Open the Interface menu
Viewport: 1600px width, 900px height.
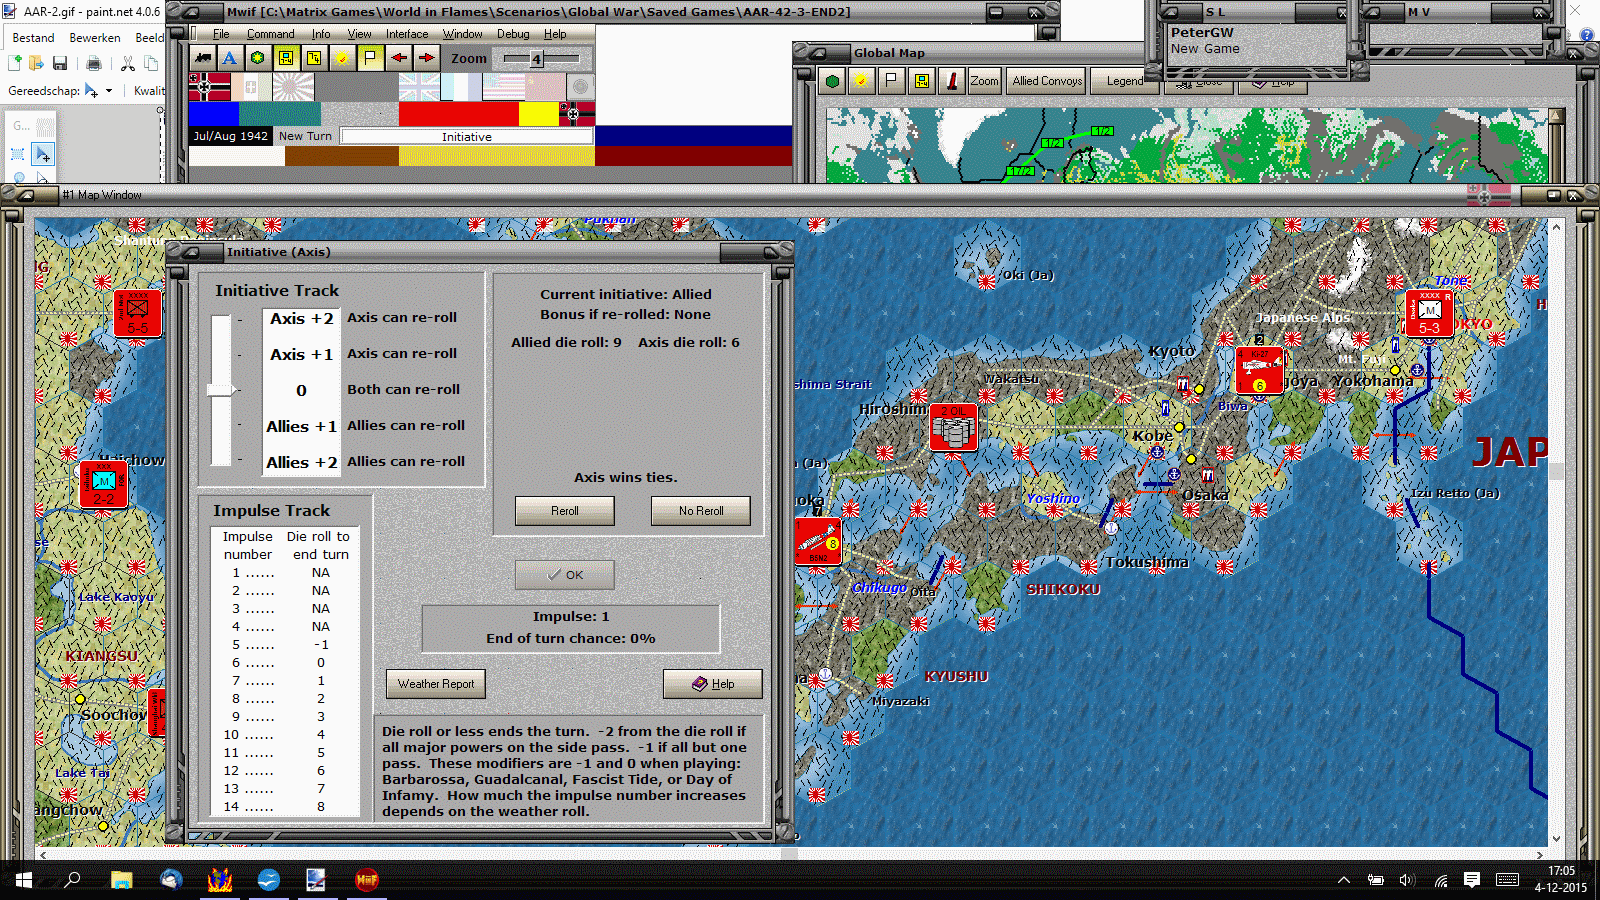pyautogui.click(x=407, y=34)
